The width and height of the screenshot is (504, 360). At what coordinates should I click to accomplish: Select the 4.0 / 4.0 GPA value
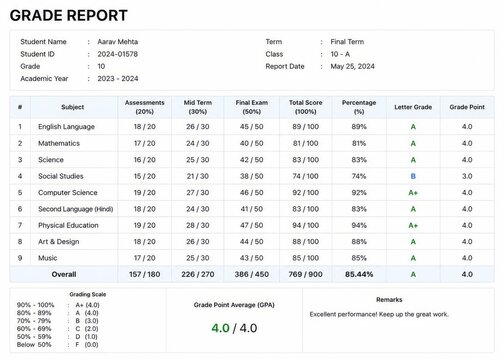234,328
